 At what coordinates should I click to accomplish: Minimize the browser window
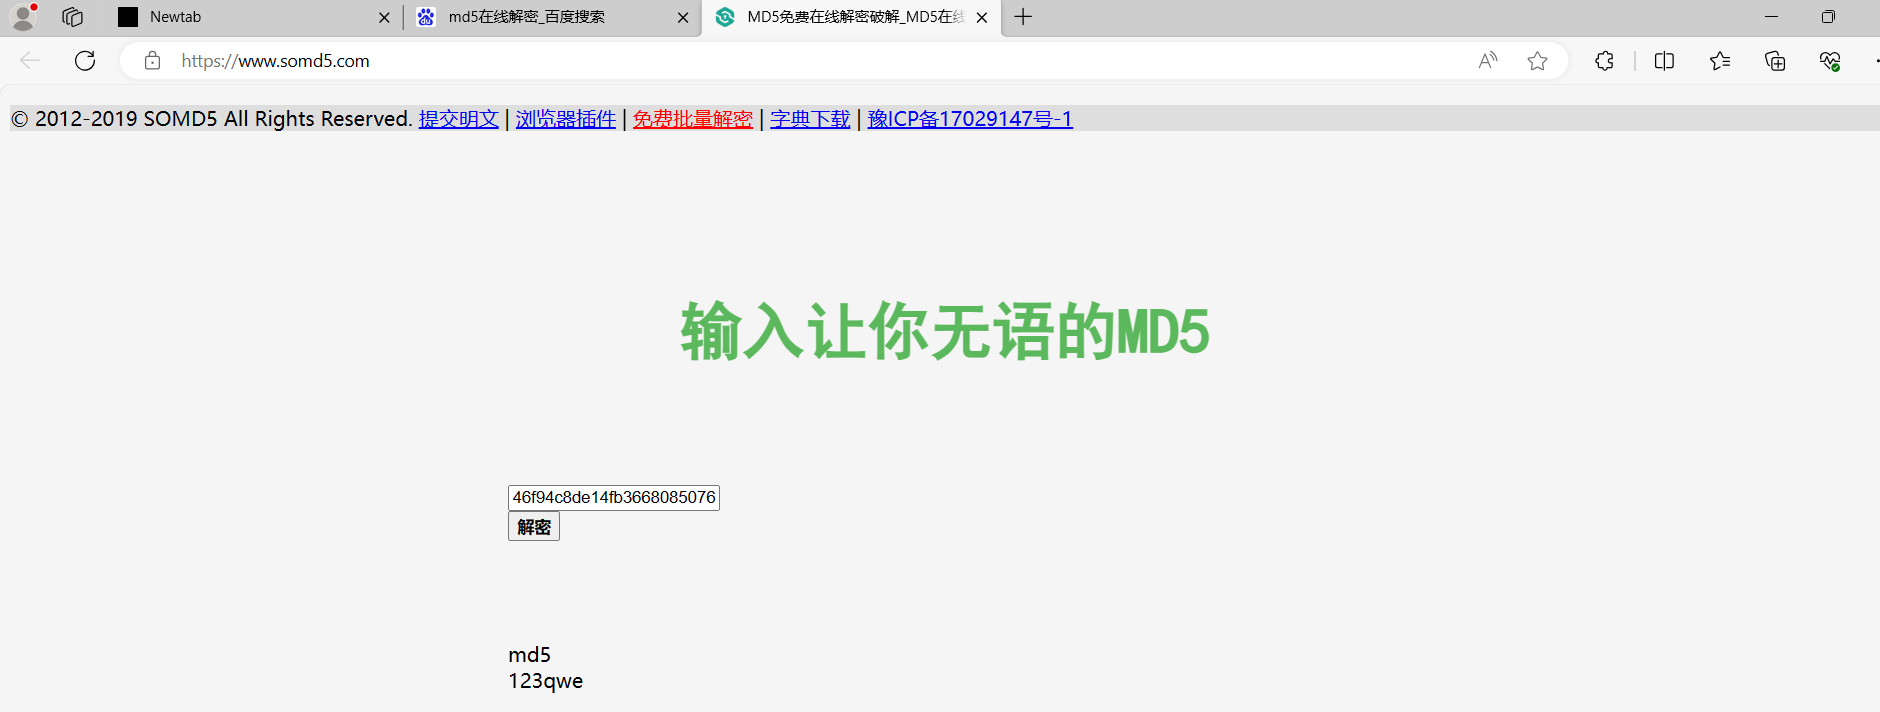(x=1771, y=17)
